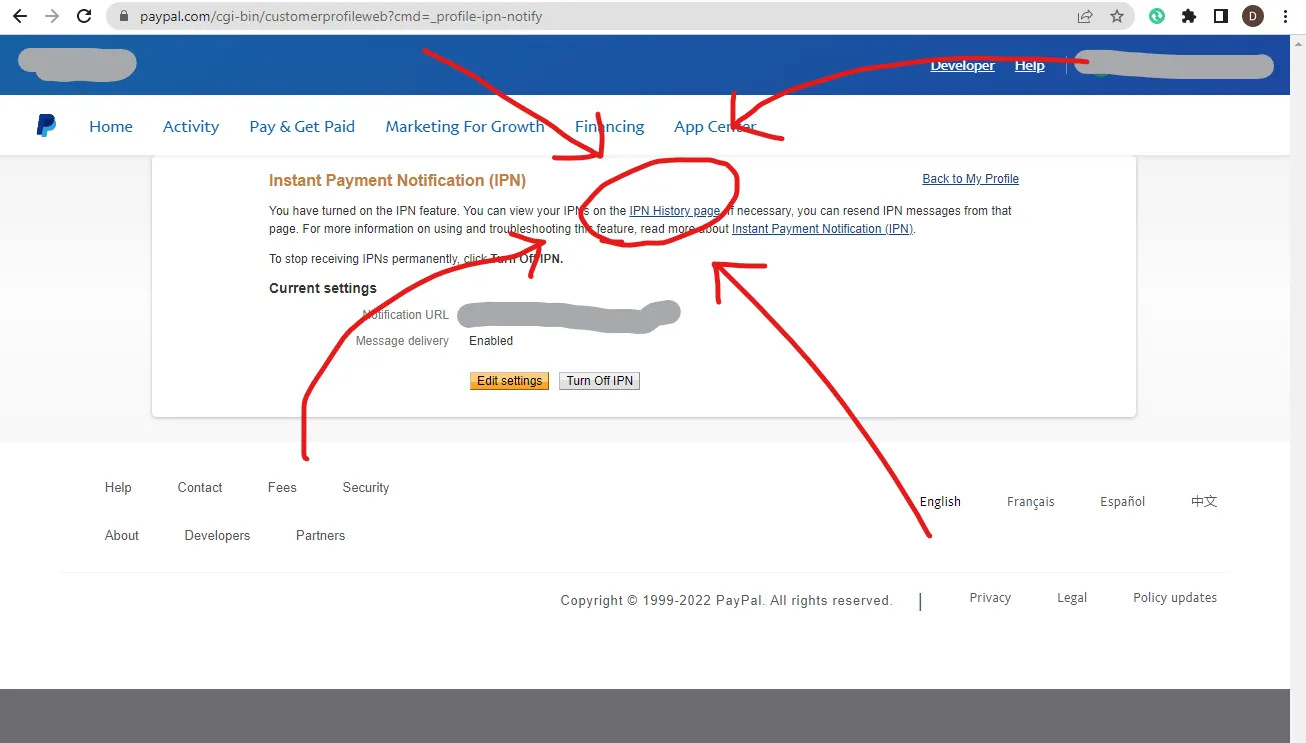Click the PayPal logo
The image size is (1306, 743).
[46, 125]
